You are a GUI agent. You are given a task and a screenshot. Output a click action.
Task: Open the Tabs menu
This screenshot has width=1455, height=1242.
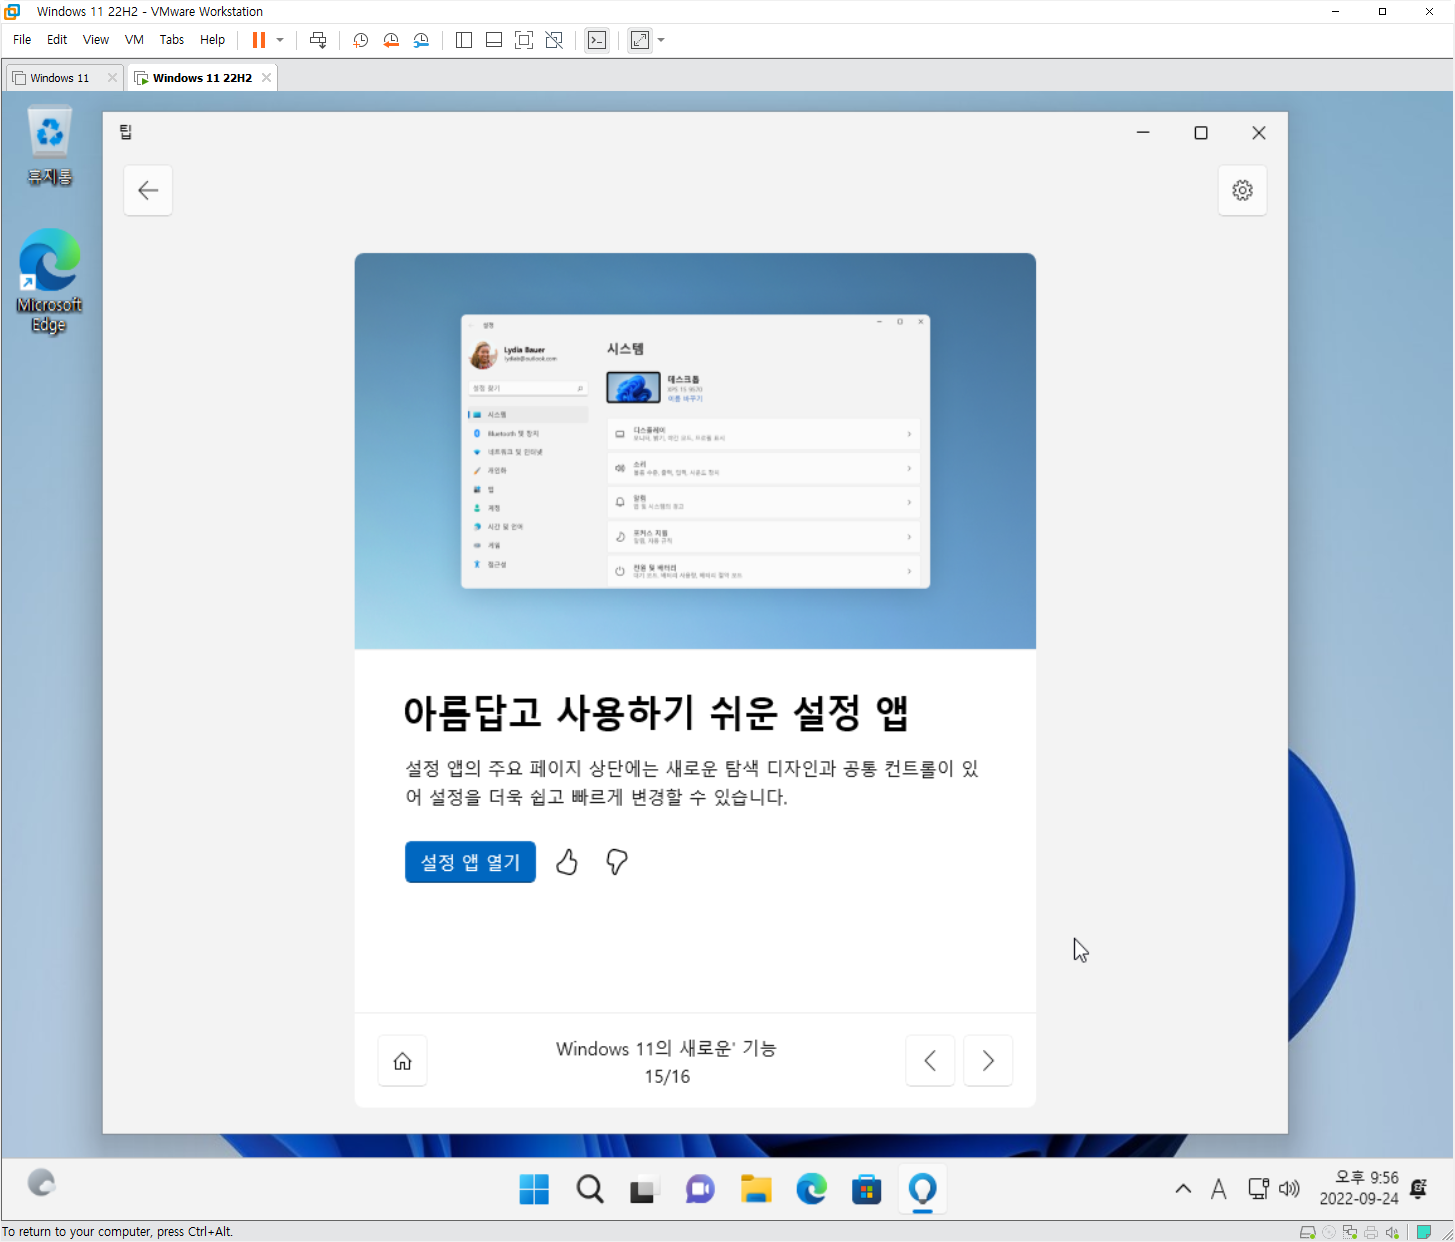coord(172,40)
